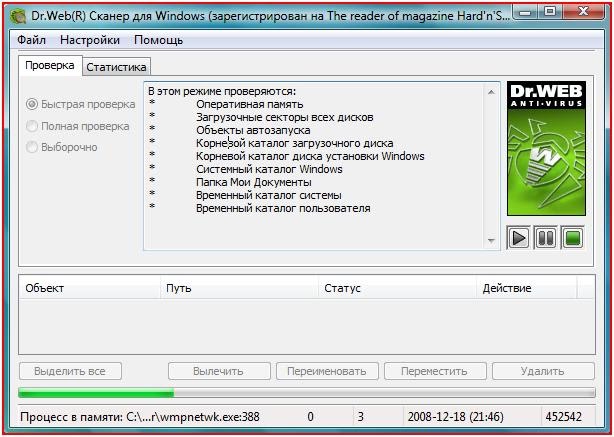Sort by the Путь column header
Viewport: 614px width, 437px height.
tap(239, 288)
